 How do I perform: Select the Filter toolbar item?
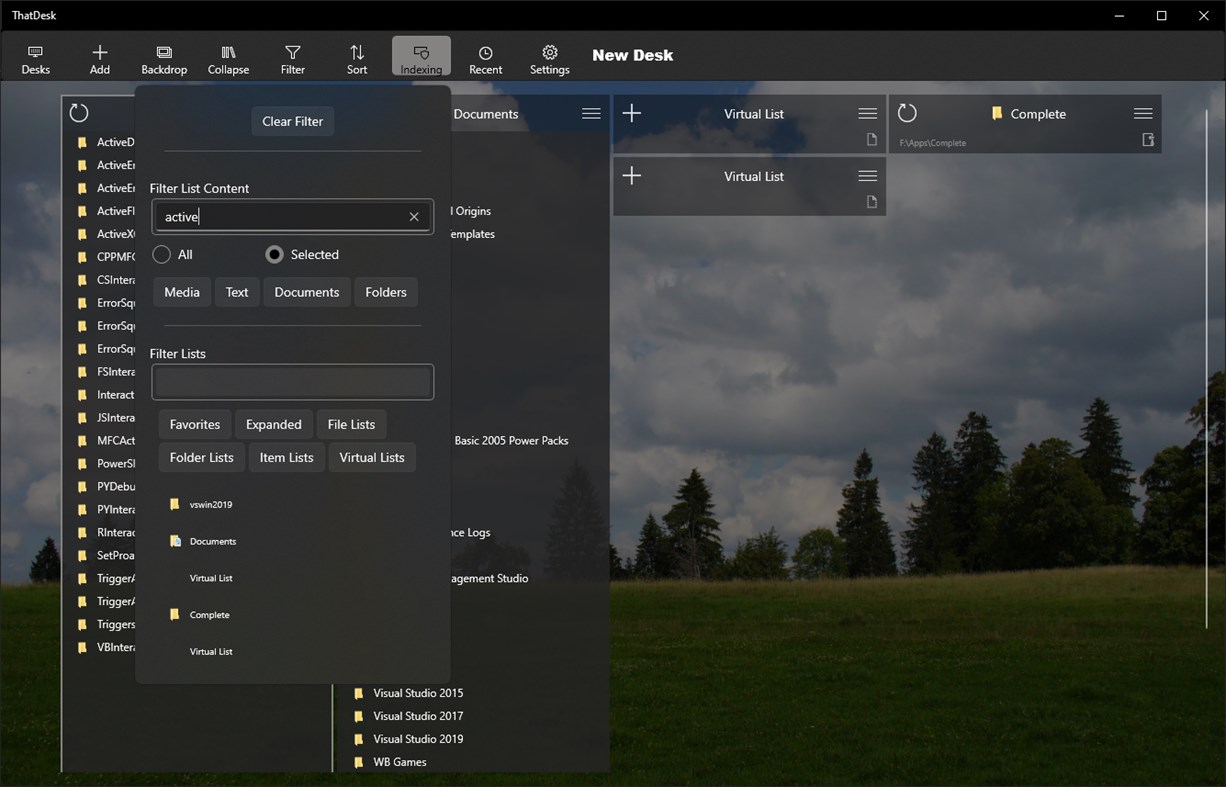pyautogui.click(x=292, y=56)
